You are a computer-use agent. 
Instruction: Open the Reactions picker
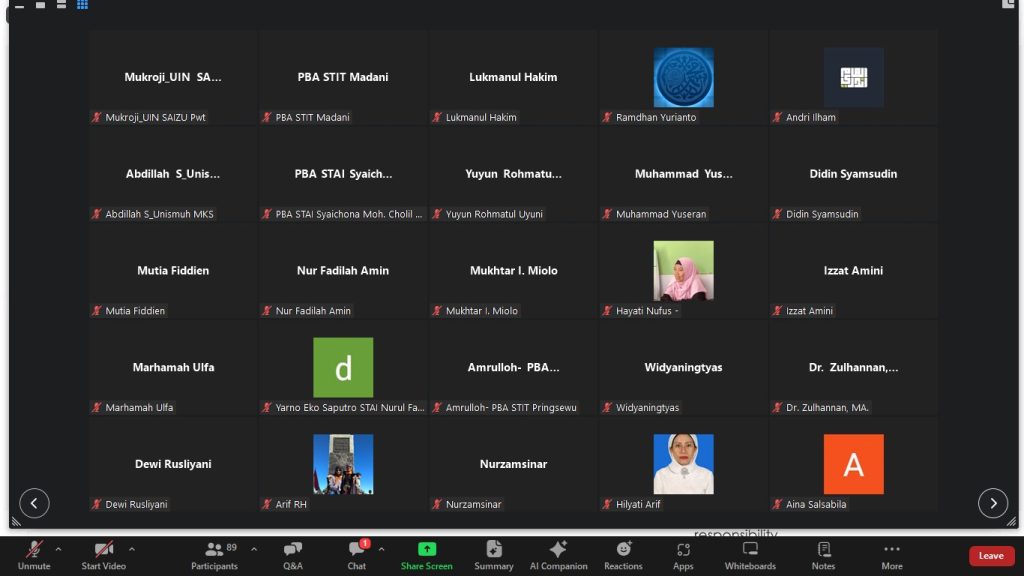pos(623,555)
